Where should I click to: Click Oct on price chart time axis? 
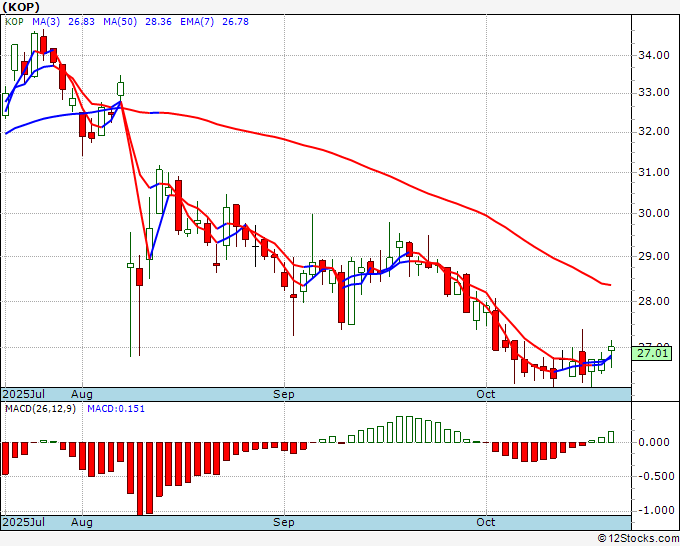pos(485,394)
